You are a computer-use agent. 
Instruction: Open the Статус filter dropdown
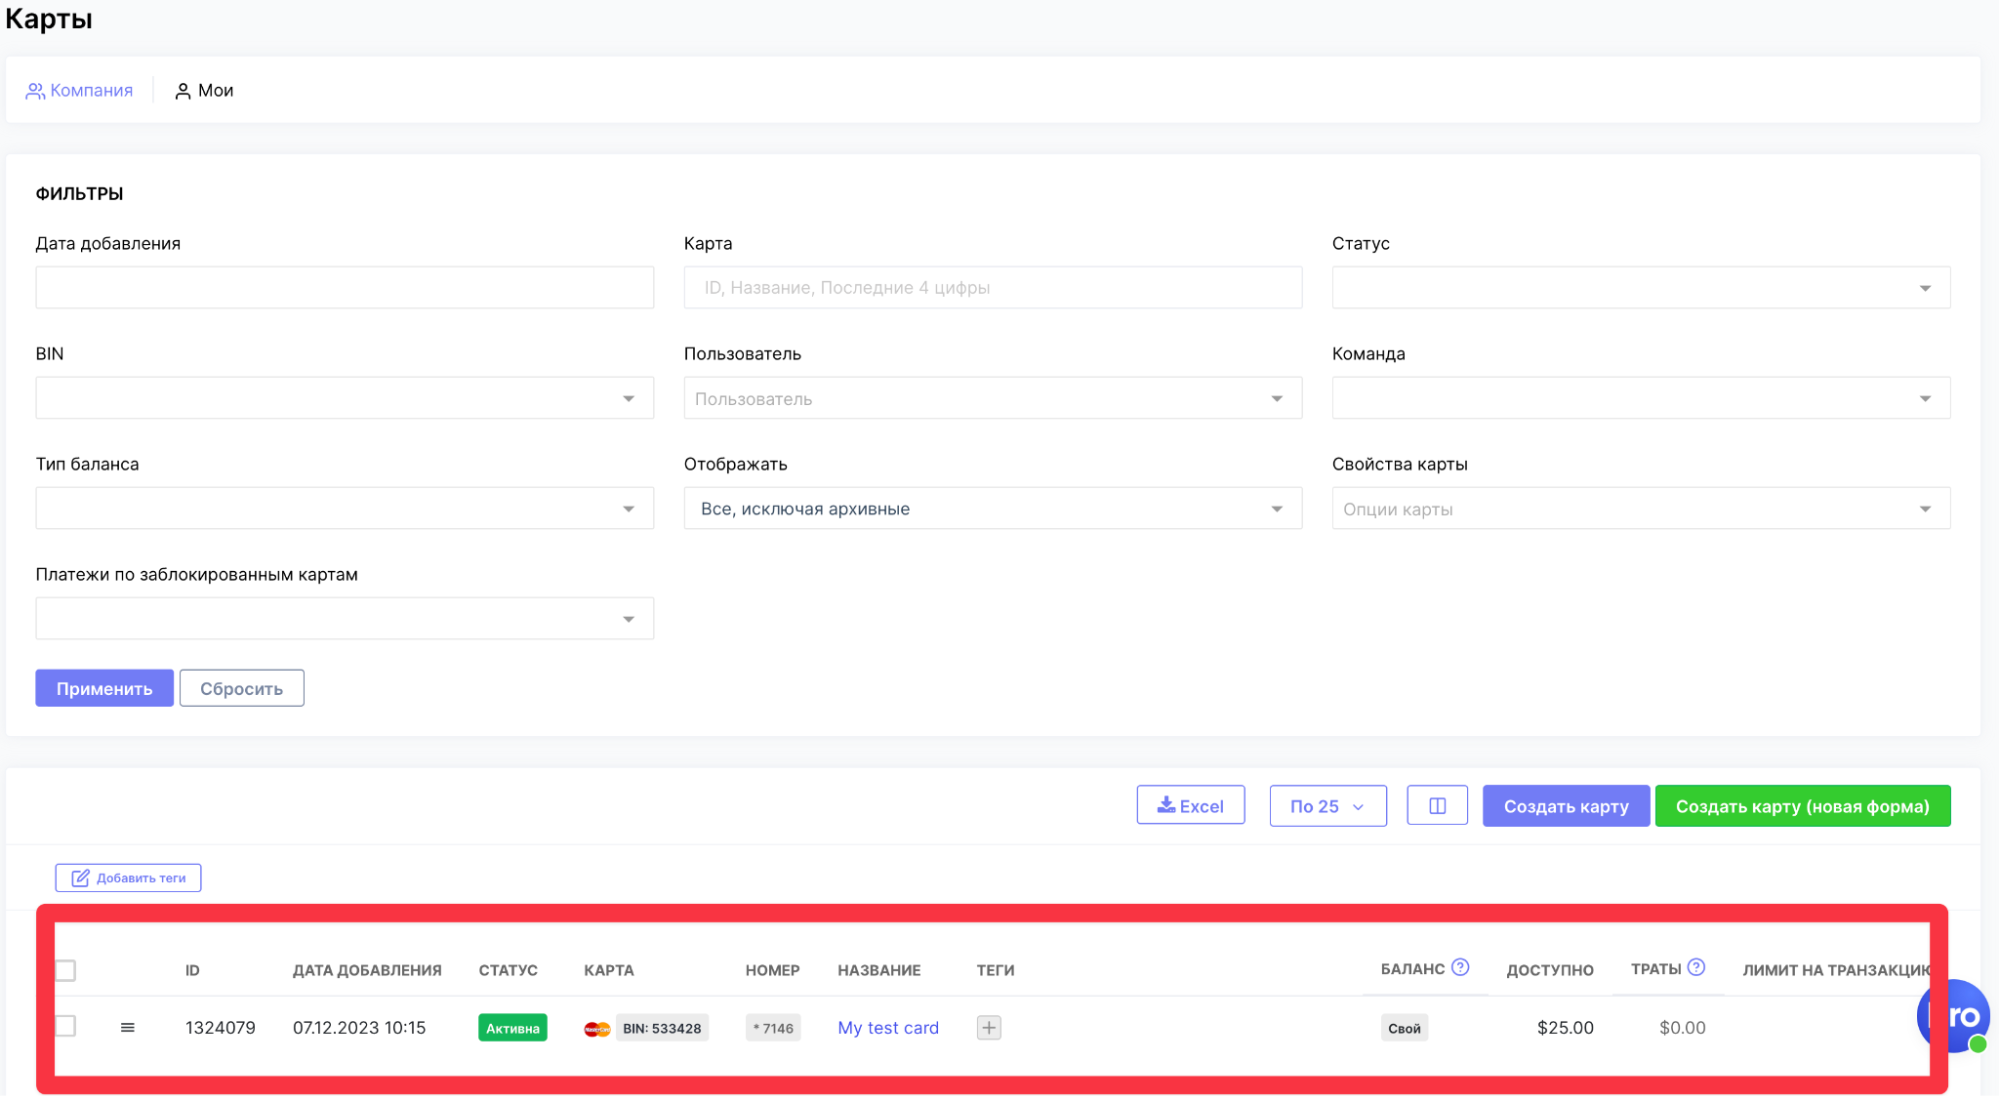(1640, 288)
